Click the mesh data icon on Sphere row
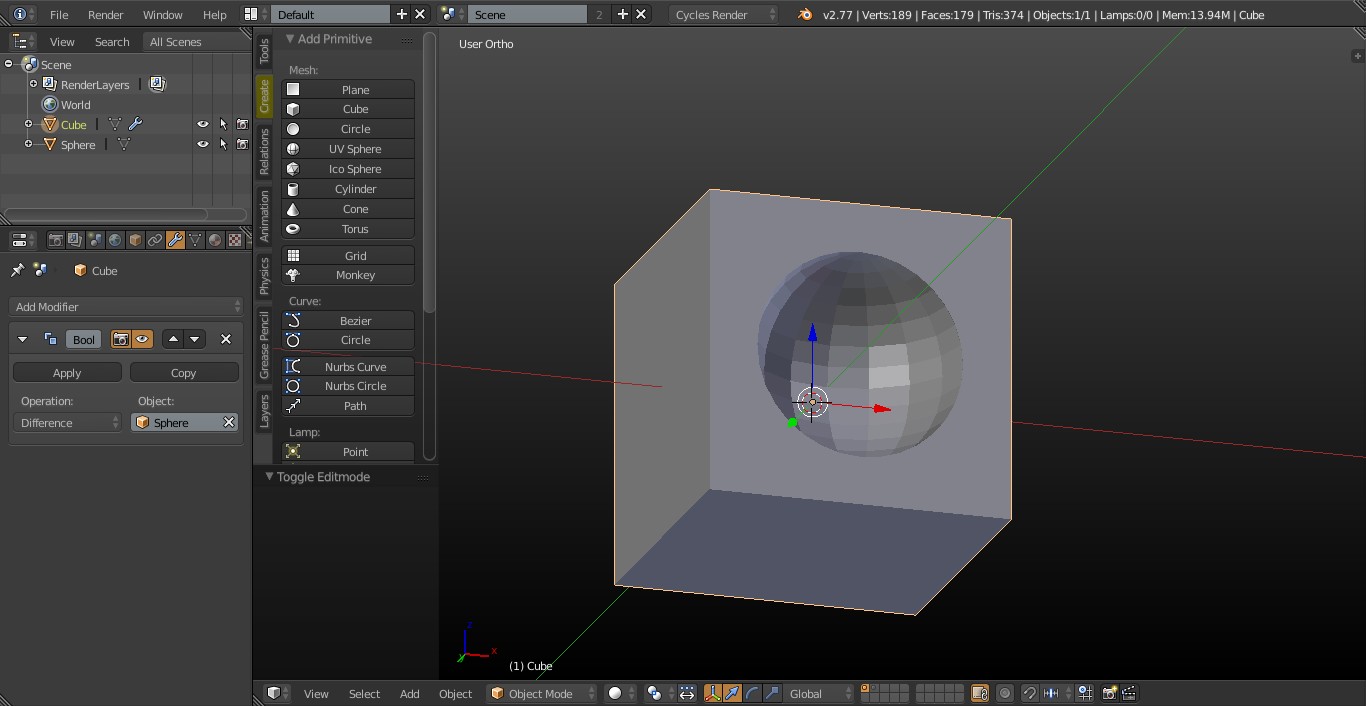This screenshot has width=1366, height=706. 124,144
